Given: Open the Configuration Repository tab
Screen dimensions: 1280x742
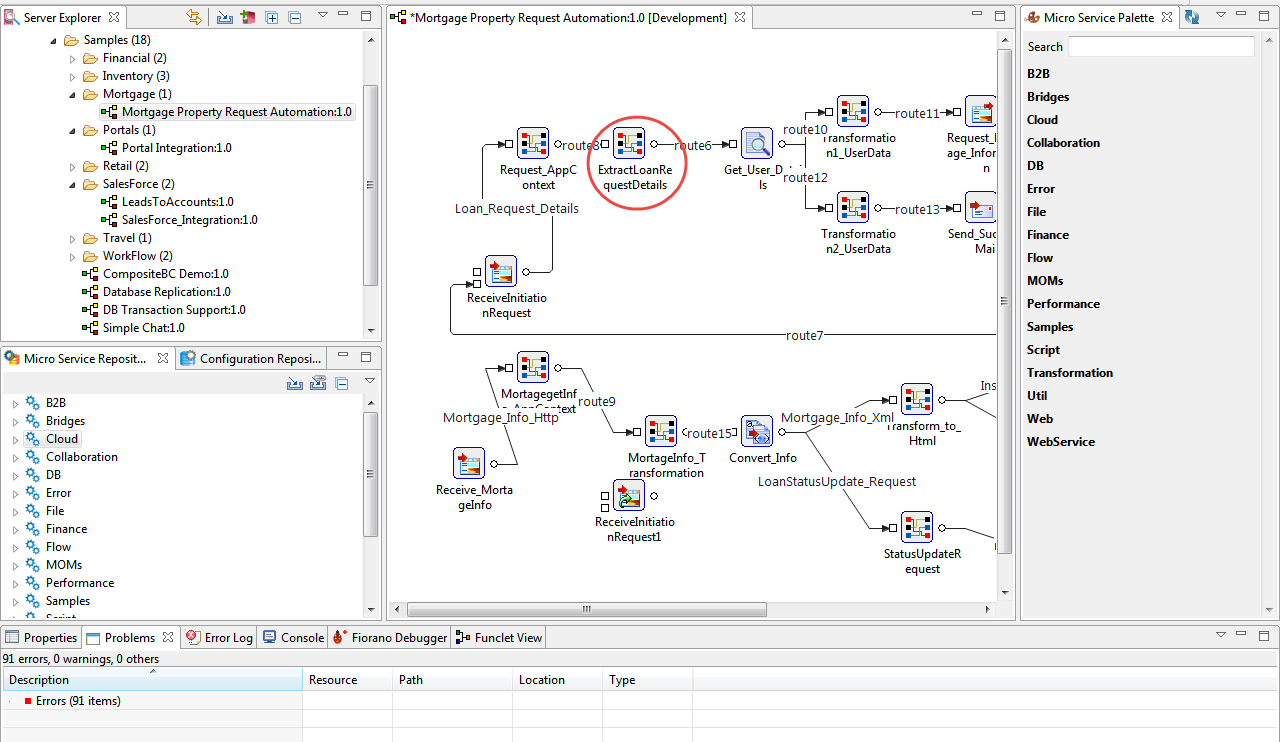Looking at the screenshot, I should click(251, 358).
